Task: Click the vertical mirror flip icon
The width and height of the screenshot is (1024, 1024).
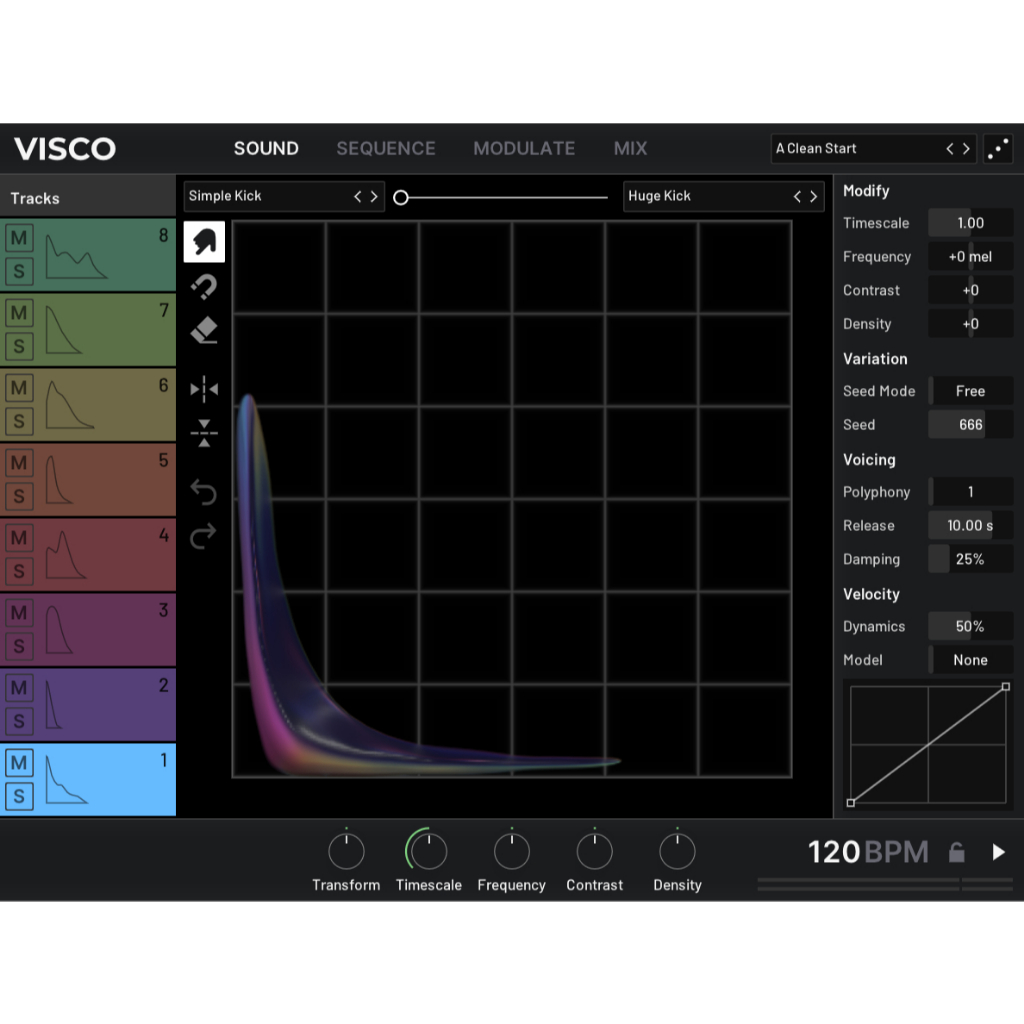Action: 204,433
